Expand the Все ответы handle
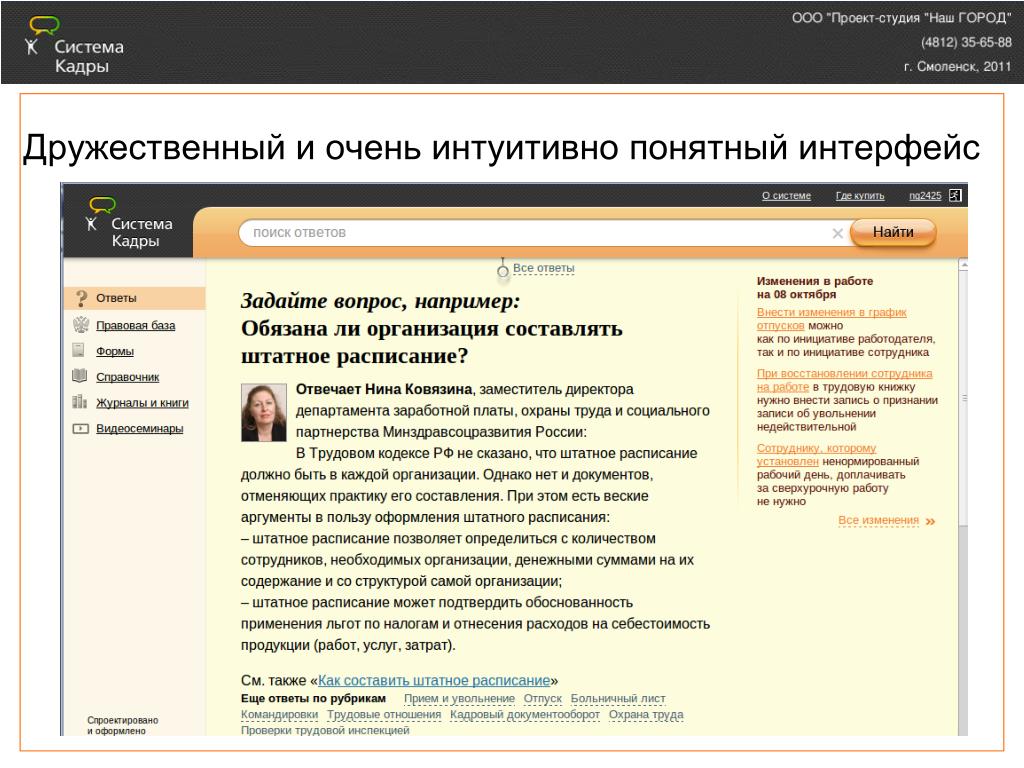This screenshot has width=1024, height=768. pos(543,268)
